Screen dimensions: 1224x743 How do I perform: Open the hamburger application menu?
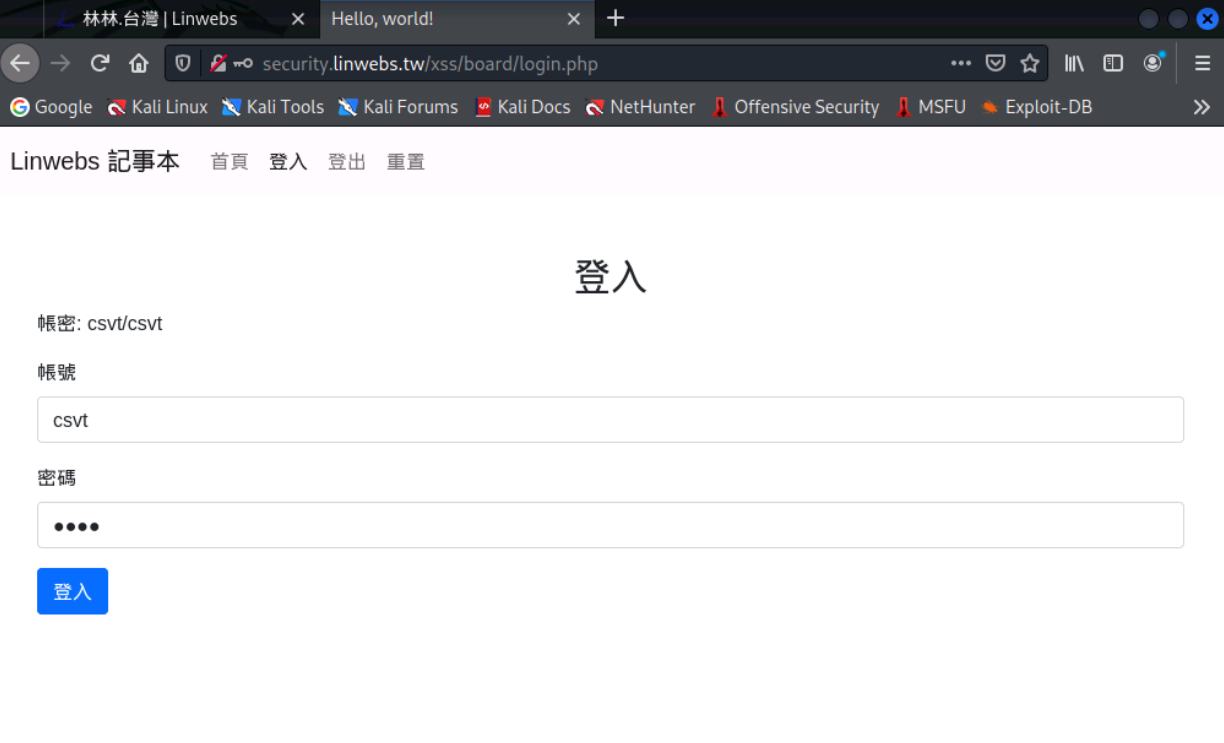pos(1202,64)
